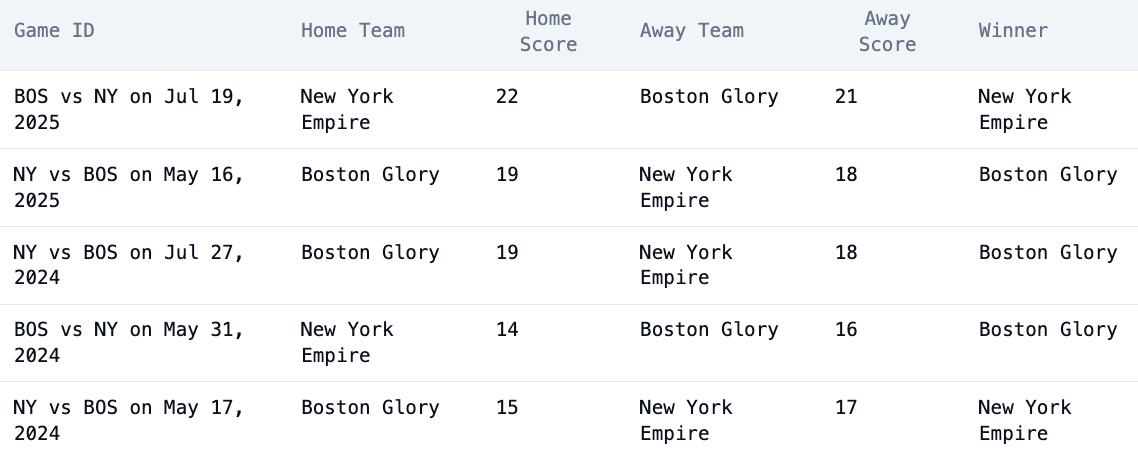Click the Winner column header
Image resolution: width=1138 pixels, height=458 pixels.
(1013, 31)
